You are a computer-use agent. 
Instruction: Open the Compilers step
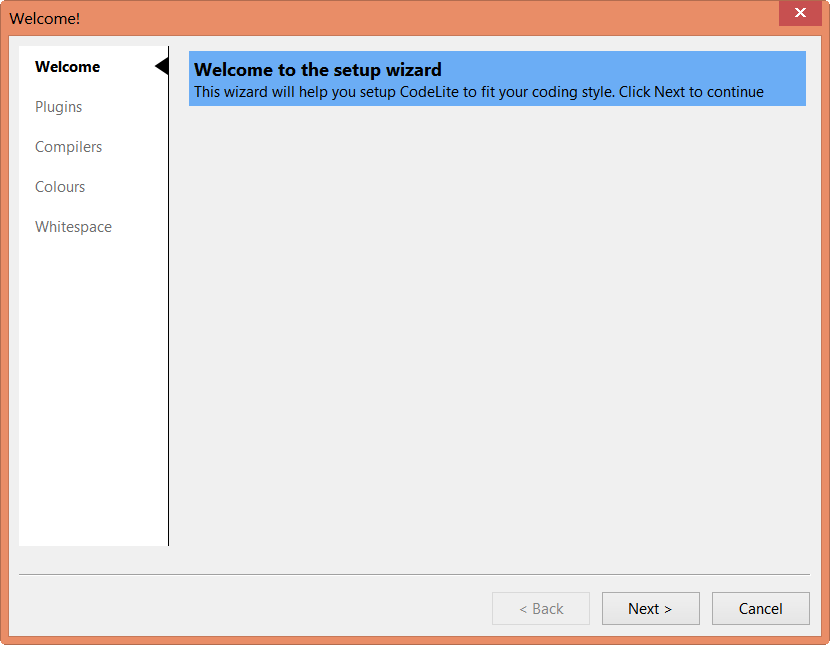point(68,147)
